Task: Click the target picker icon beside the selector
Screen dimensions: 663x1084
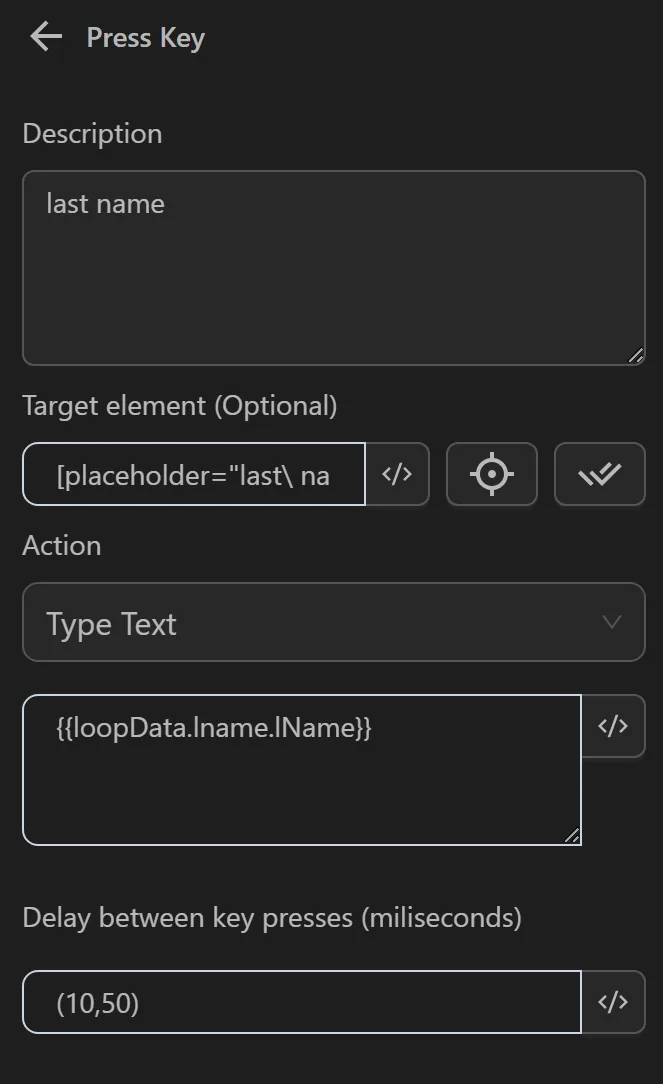Action: click(491, 474)
